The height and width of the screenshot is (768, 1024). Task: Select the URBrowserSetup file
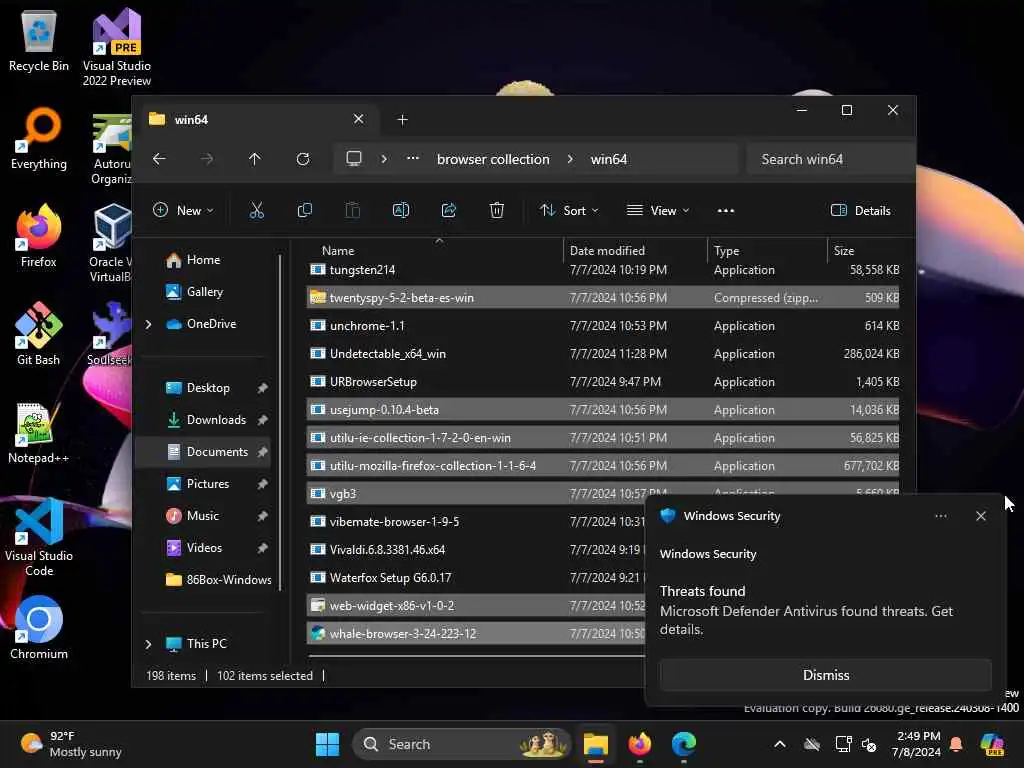603,382
